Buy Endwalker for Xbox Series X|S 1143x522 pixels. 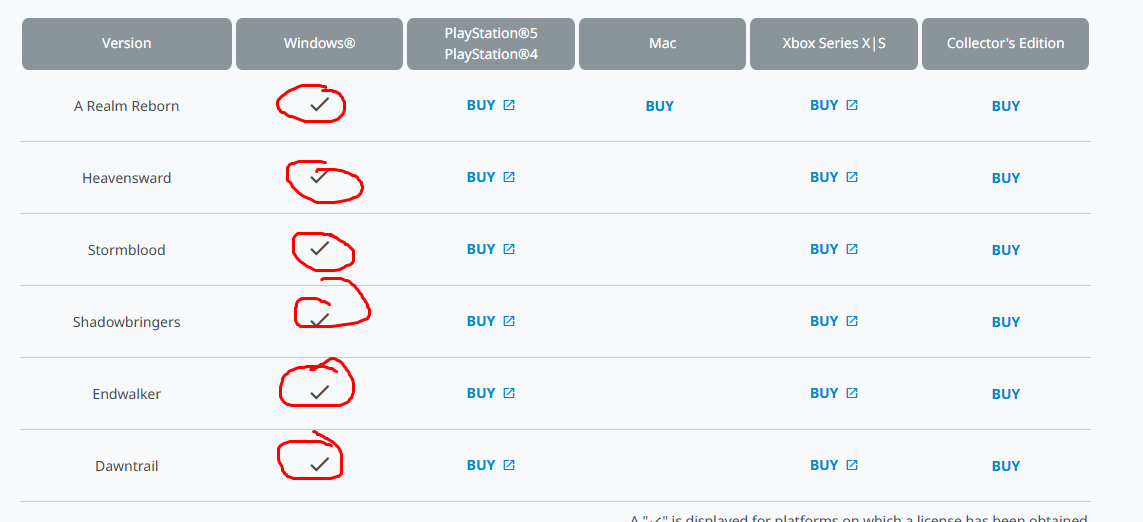(x=824, y=393)
